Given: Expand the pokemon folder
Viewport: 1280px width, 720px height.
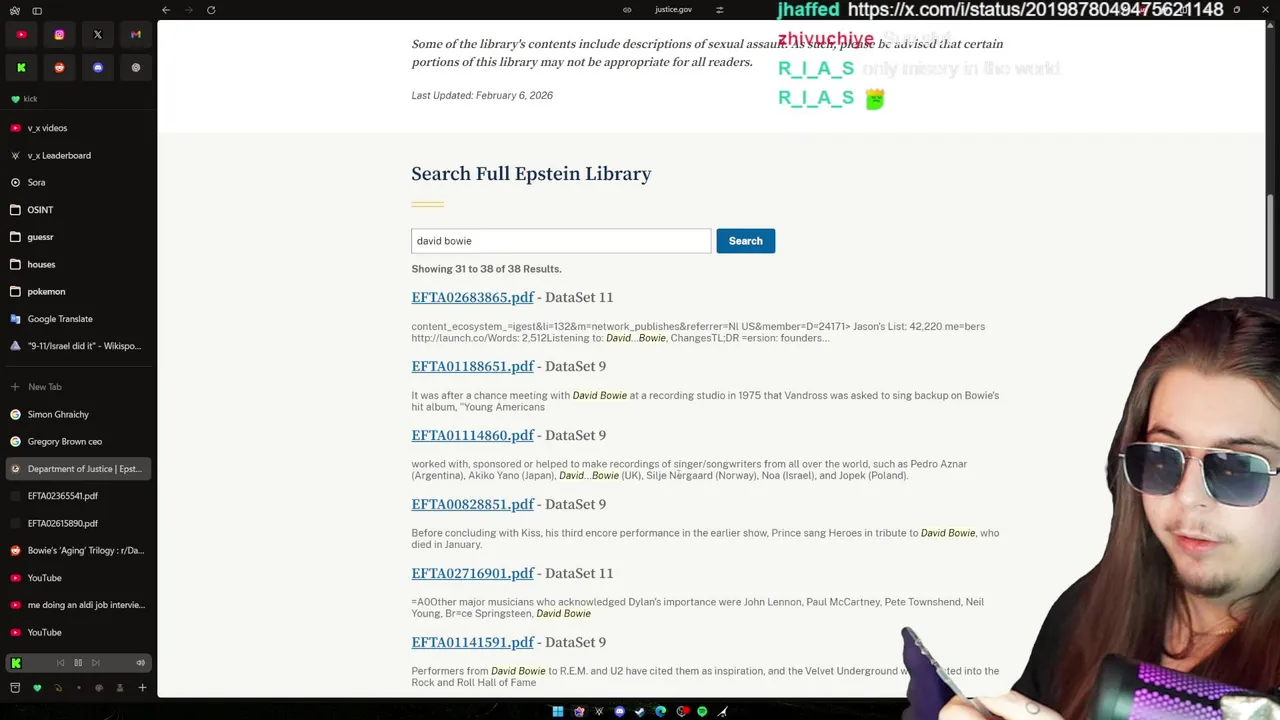Looking at the screenshot, I should click(x=78, y=291).
